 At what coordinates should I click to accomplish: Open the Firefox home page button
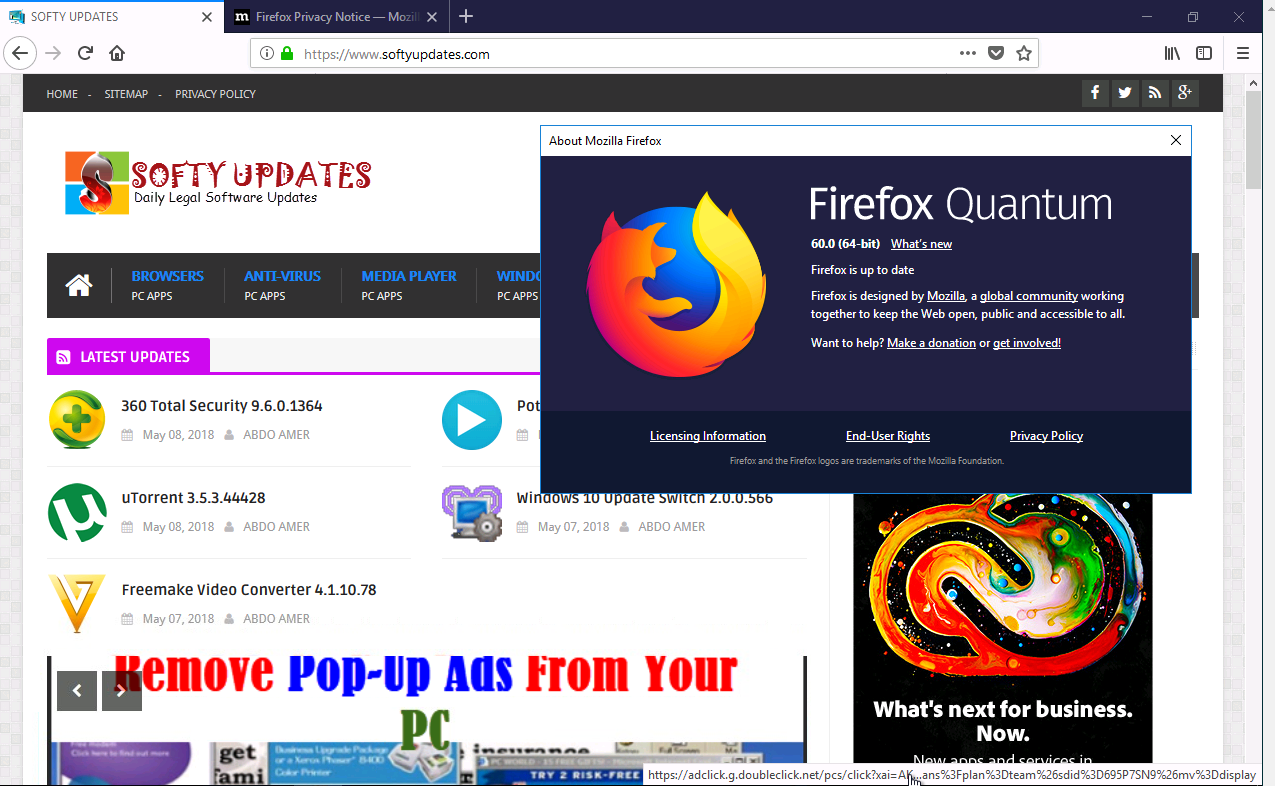click(x=117, y=53)
